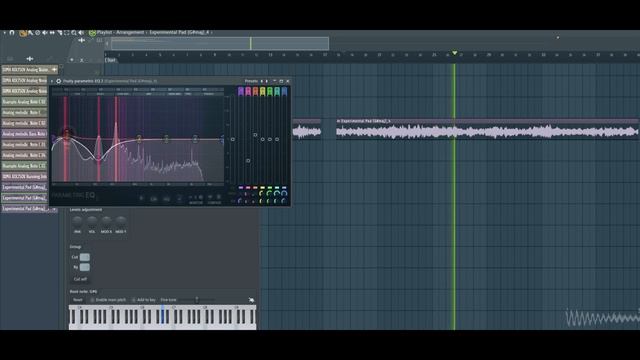Click the PAN knob in Levels adjustment
The image size is (640, 360).
pyautogui.click(x=77, y=222)
